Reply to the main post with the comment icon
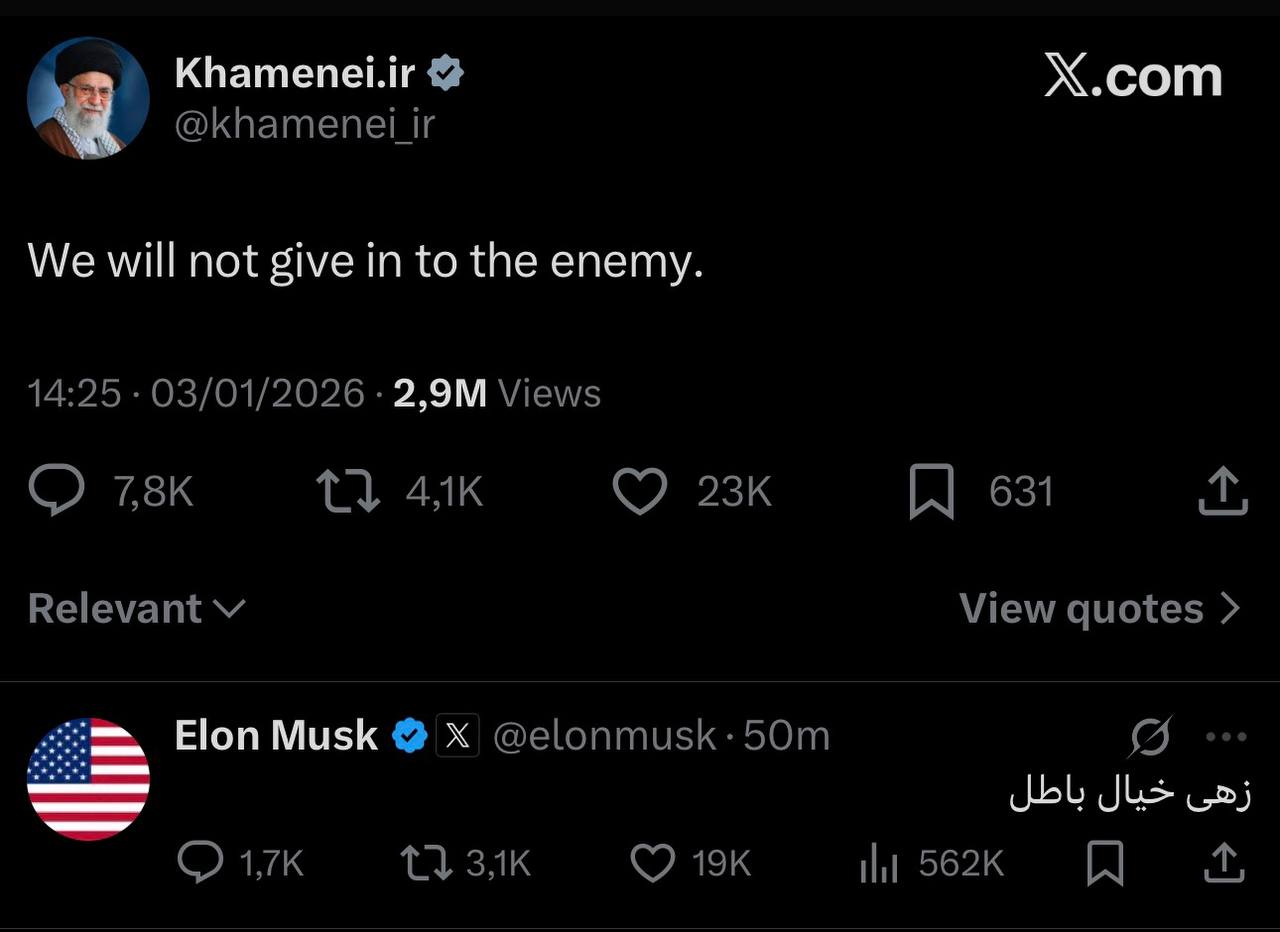Screen dimensions: 1280x932 pyautogui.click(x=57, y=492)
